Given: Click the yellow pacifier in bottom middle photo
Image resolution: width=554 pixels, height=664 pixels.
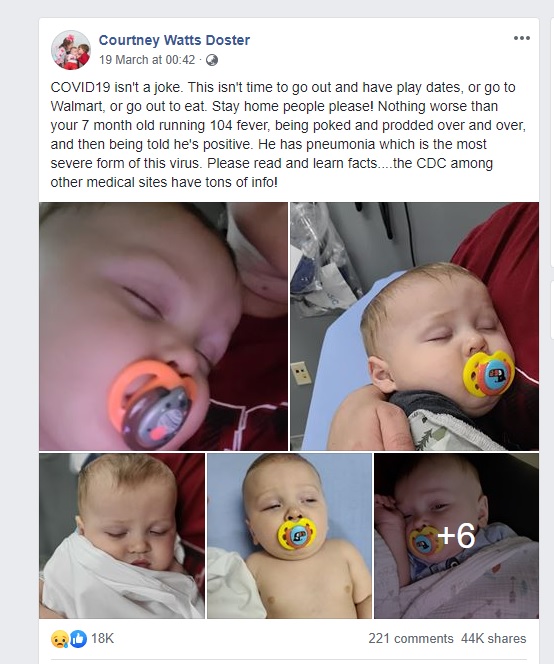Looking at the screenshot, I should (x=297, y=534).
